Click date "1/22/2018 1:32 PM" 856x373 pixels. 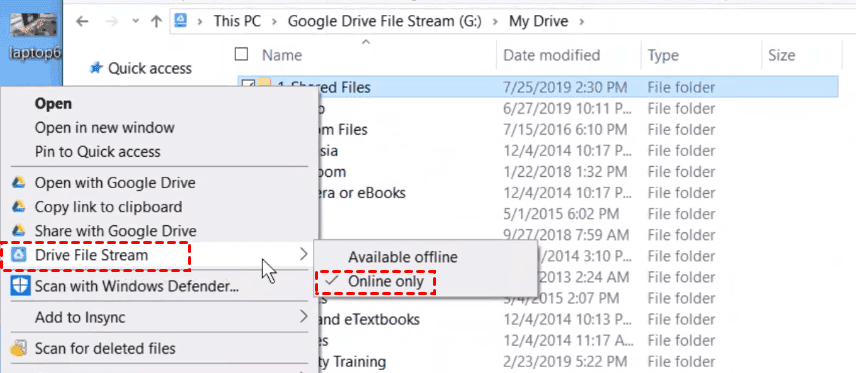click(x=564, y=172)
